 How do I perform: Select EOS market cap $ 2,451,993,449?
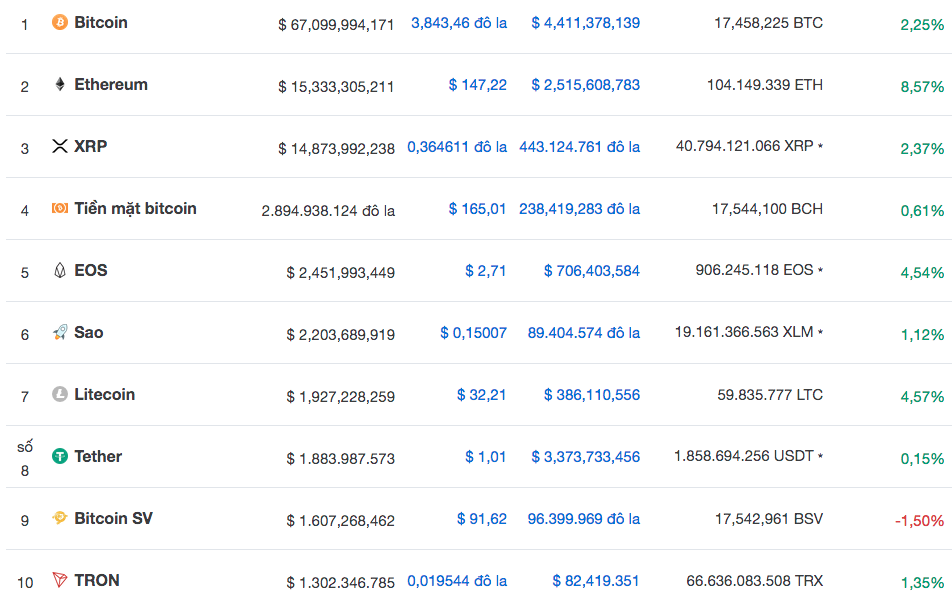[x=341, y=273]
